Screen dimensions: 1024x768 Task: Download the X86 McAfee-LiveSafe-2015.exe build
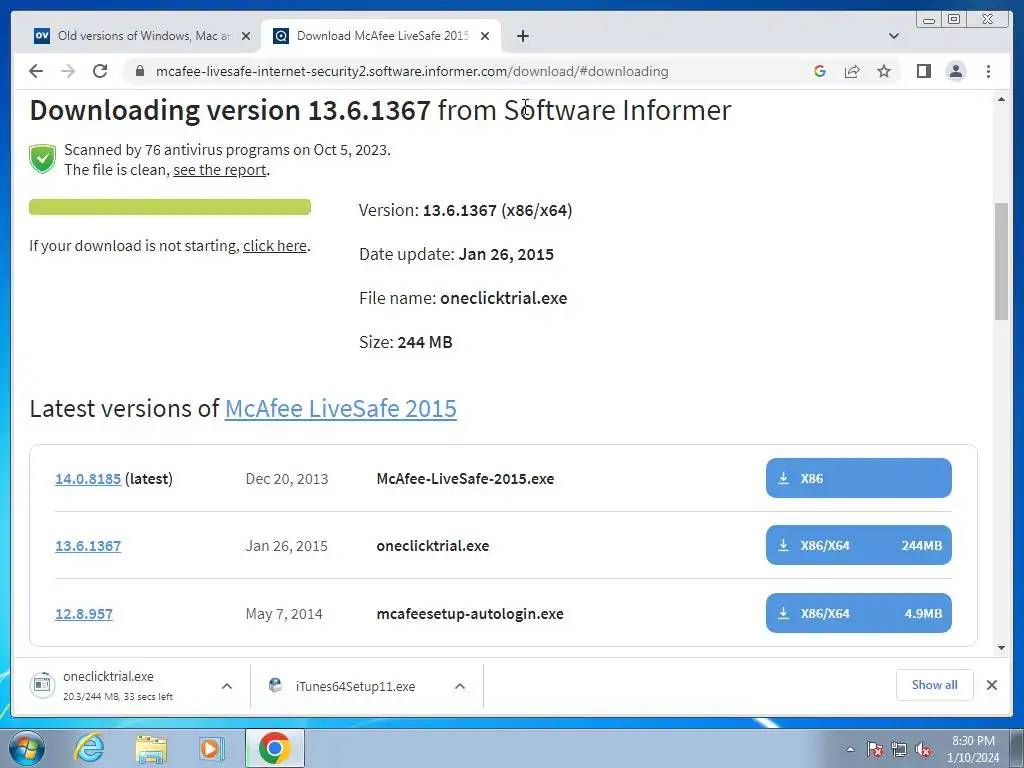click(859, 478)
